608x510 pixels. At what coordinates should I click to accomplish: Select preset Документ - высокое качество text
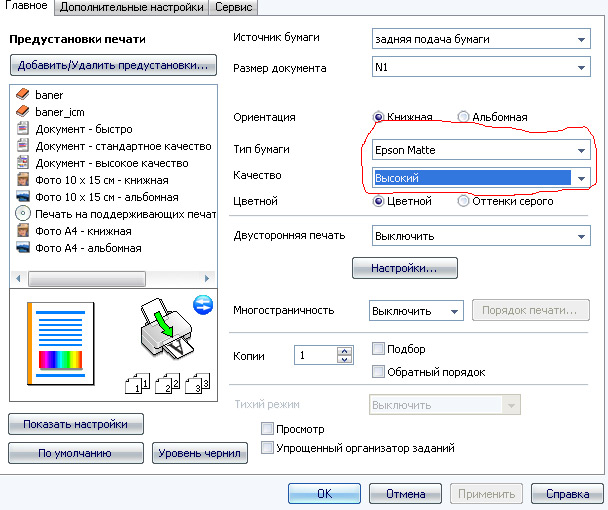pyautogui.click(x=112, y=163)
